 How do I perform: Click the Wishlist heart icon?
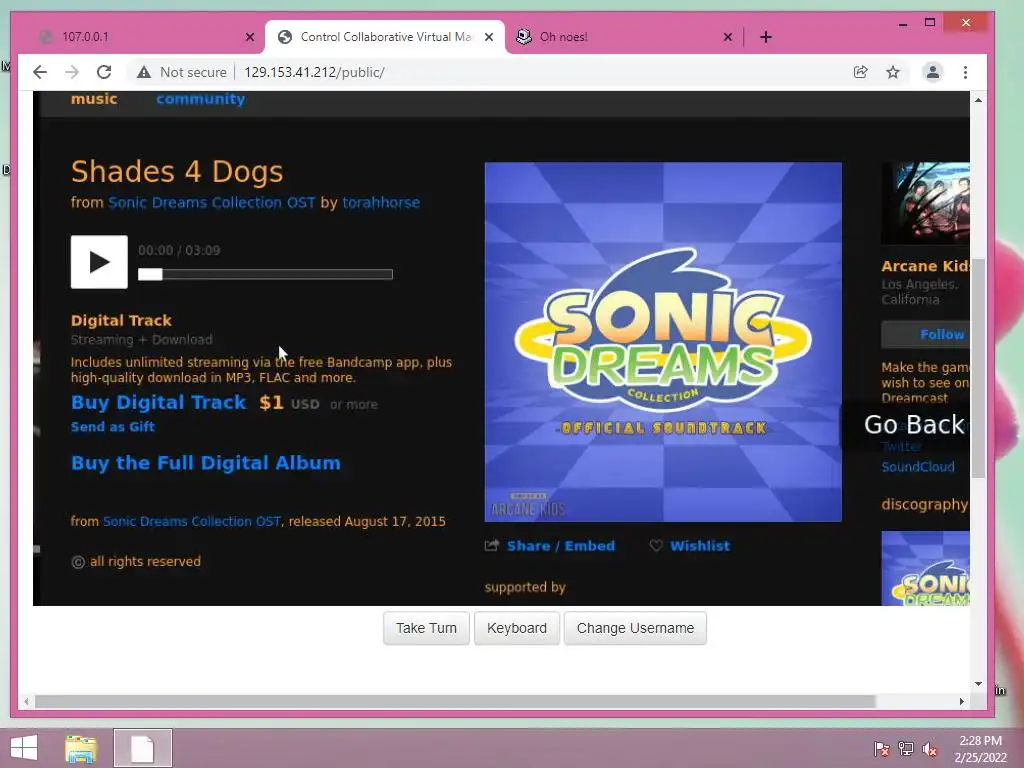[656, 545]
